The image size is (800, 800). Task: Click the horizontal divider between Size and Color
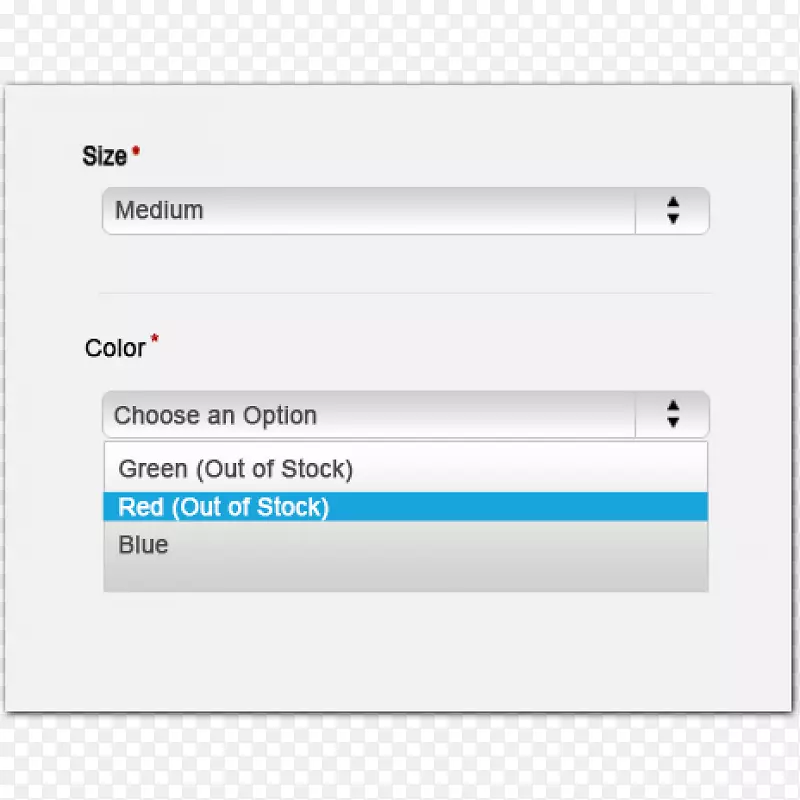[x=405, y=293]
